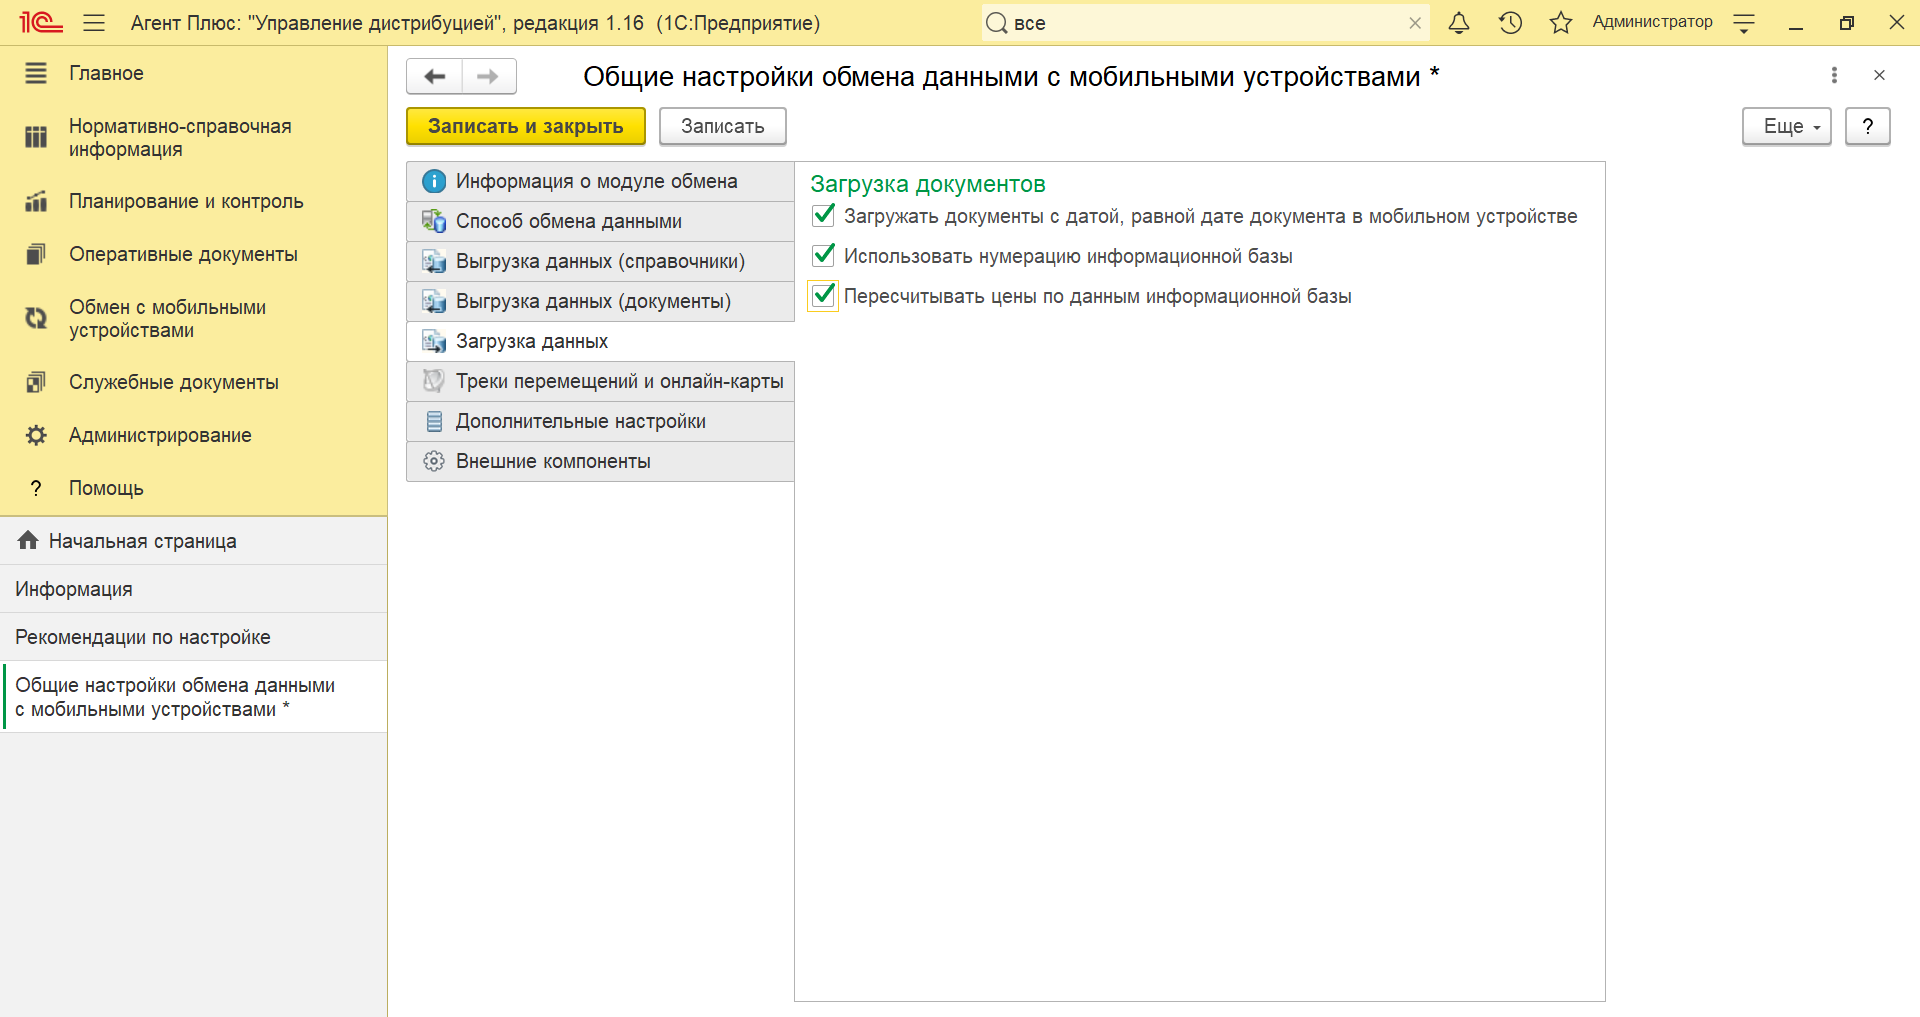Go back with the left arrow button
This screenshot has width=1920, height=1017.
tap(434, 77)
